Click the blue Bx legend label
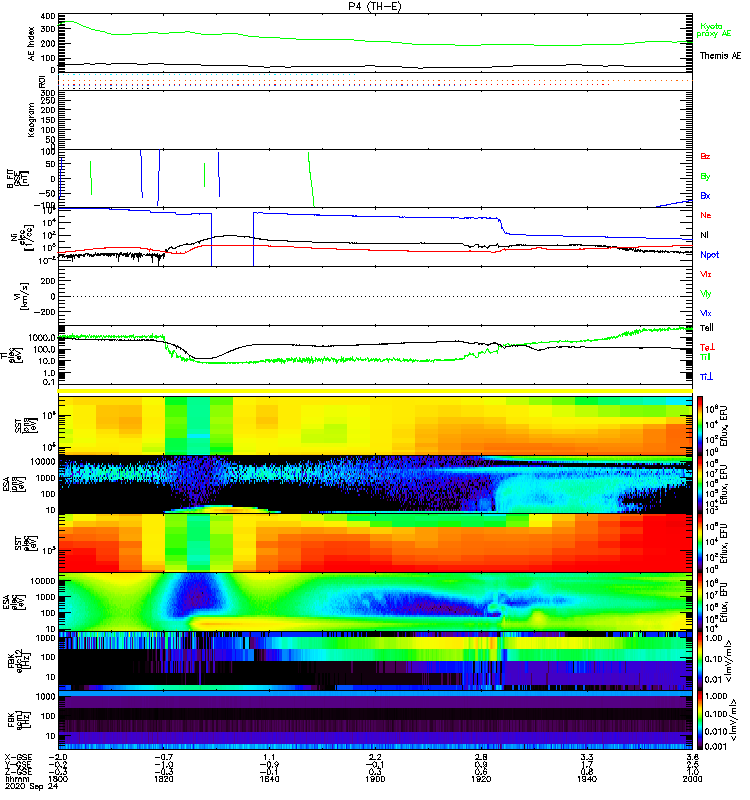This screenshot has height=800, width=750. coord(705,196)
